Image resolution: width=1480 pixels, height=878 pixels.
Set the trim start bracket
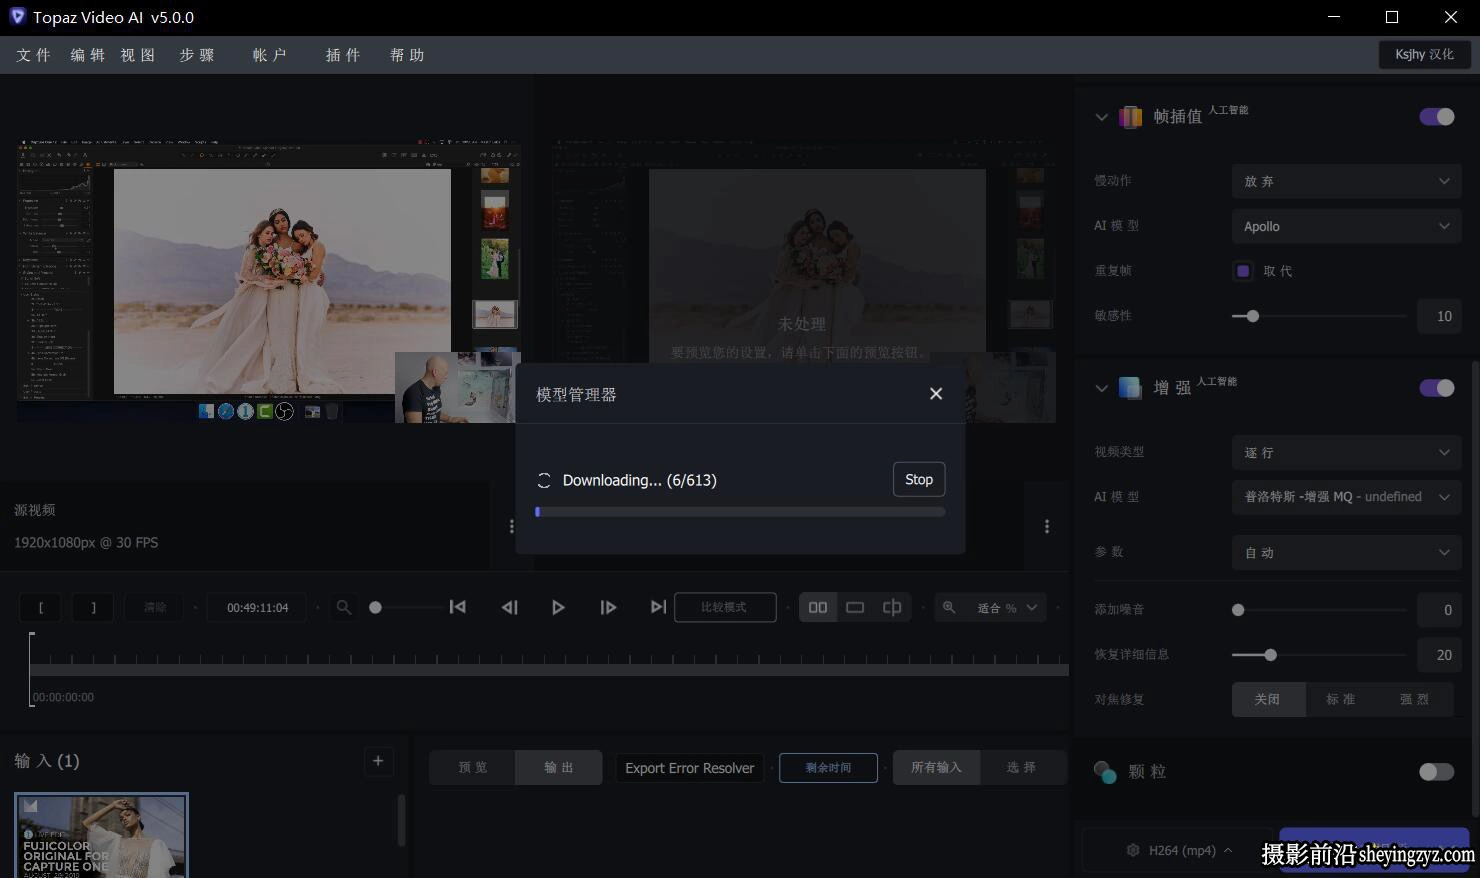pyautogui.click(x=41, y=607)
